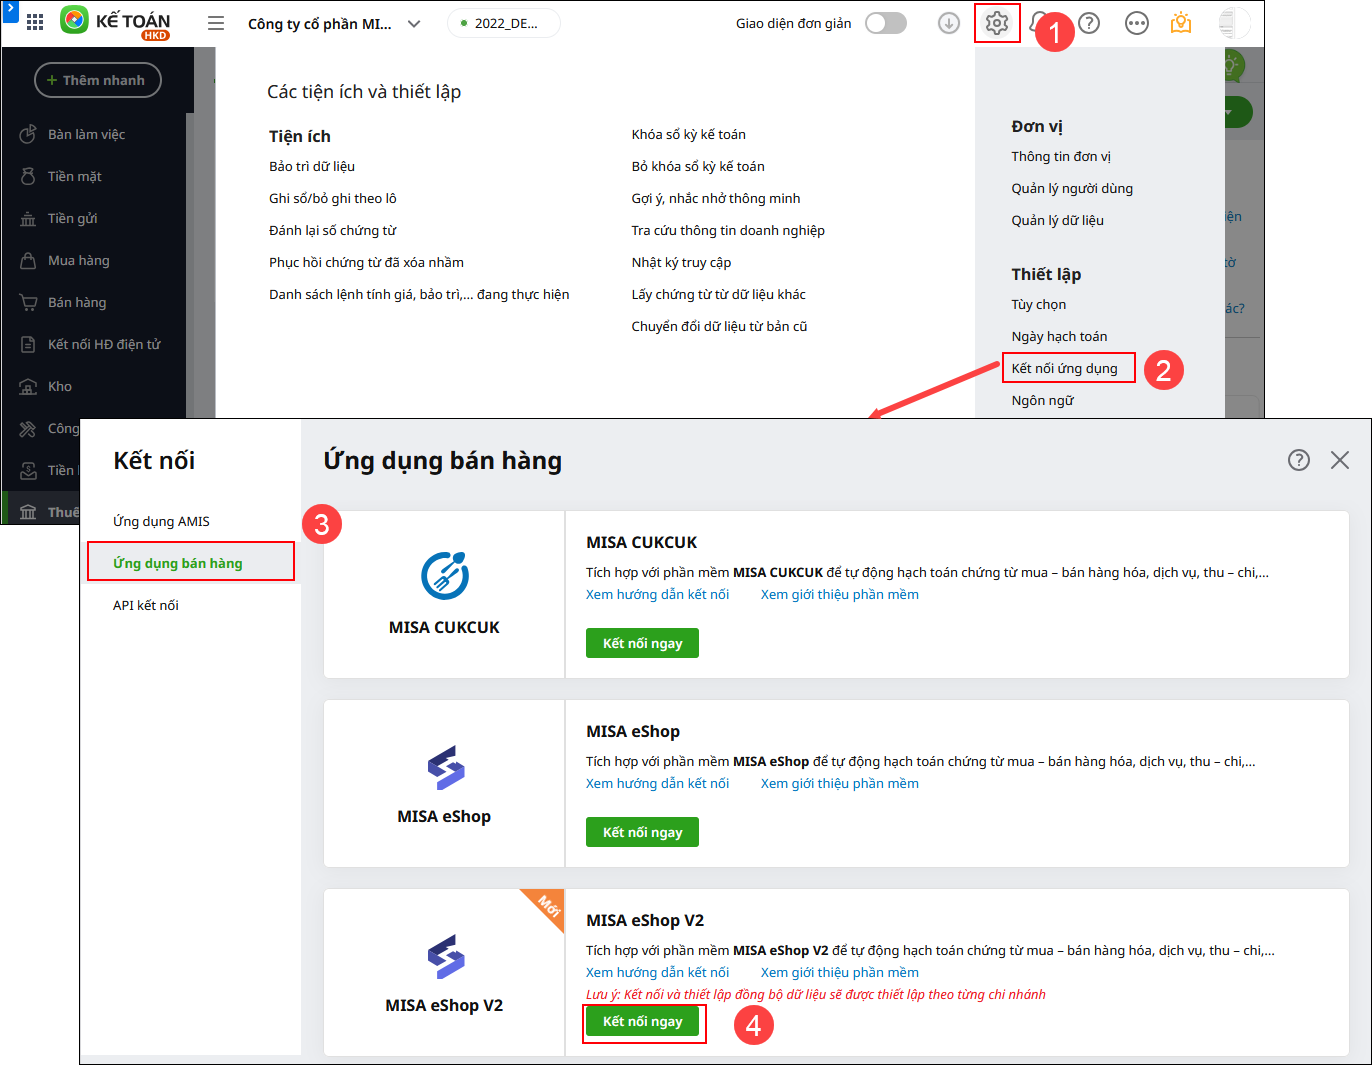The height and width of the screenshot is (1065, 1372).
Task: Click the Tiền gửi bank icon
Action: click(x=28, y=219)
